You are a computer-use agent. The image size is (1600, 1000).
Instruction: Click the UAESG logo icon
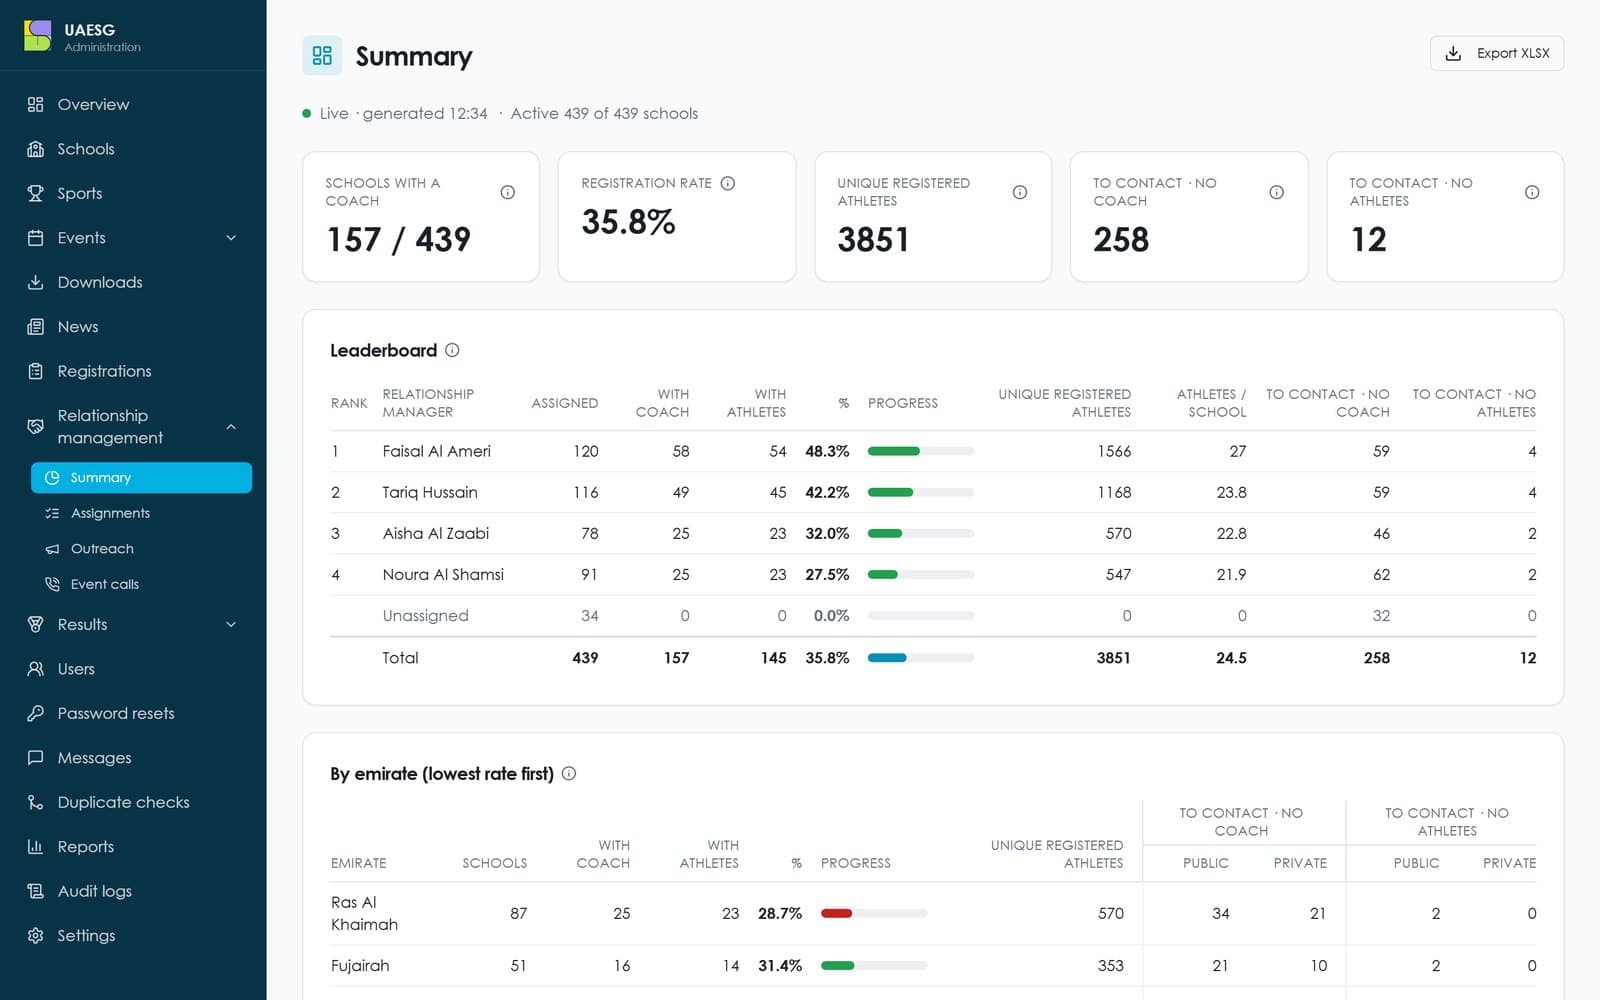click(x=37, y=36)
